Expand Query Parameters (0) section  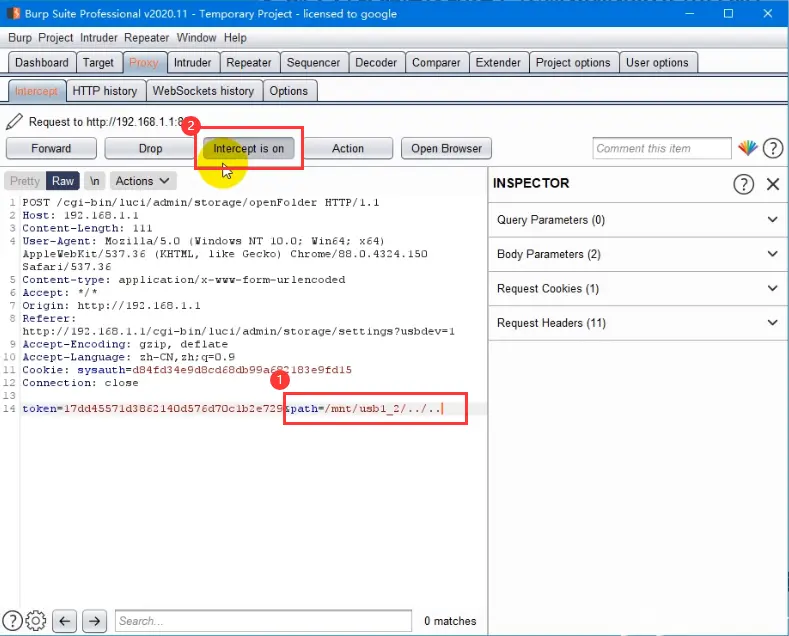click(638, 220)
